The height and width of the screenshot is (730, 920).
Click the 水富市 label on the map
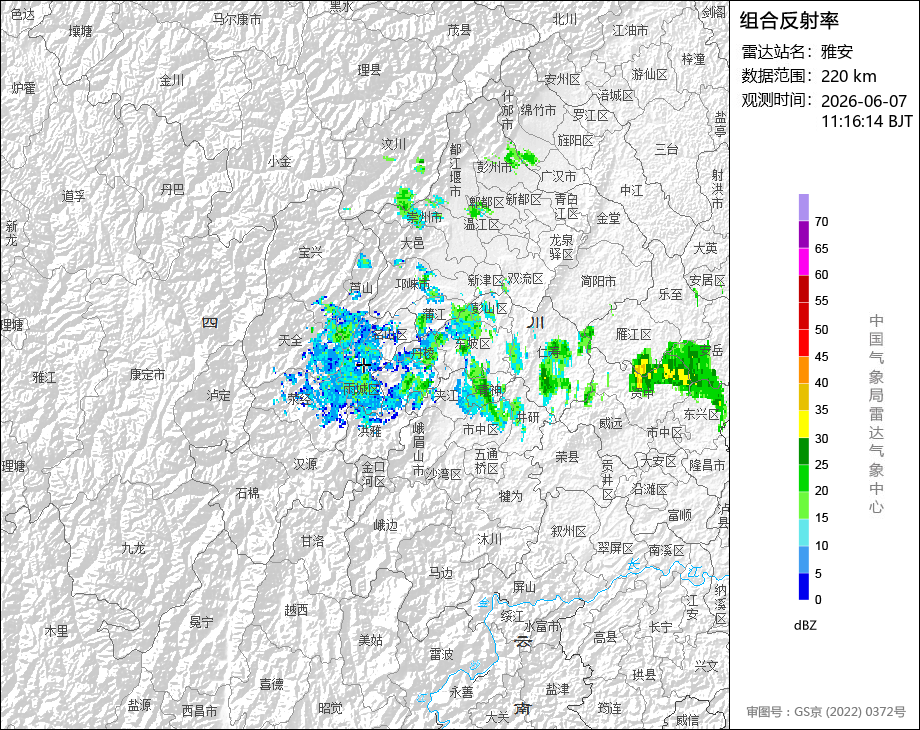coord(543,626)
